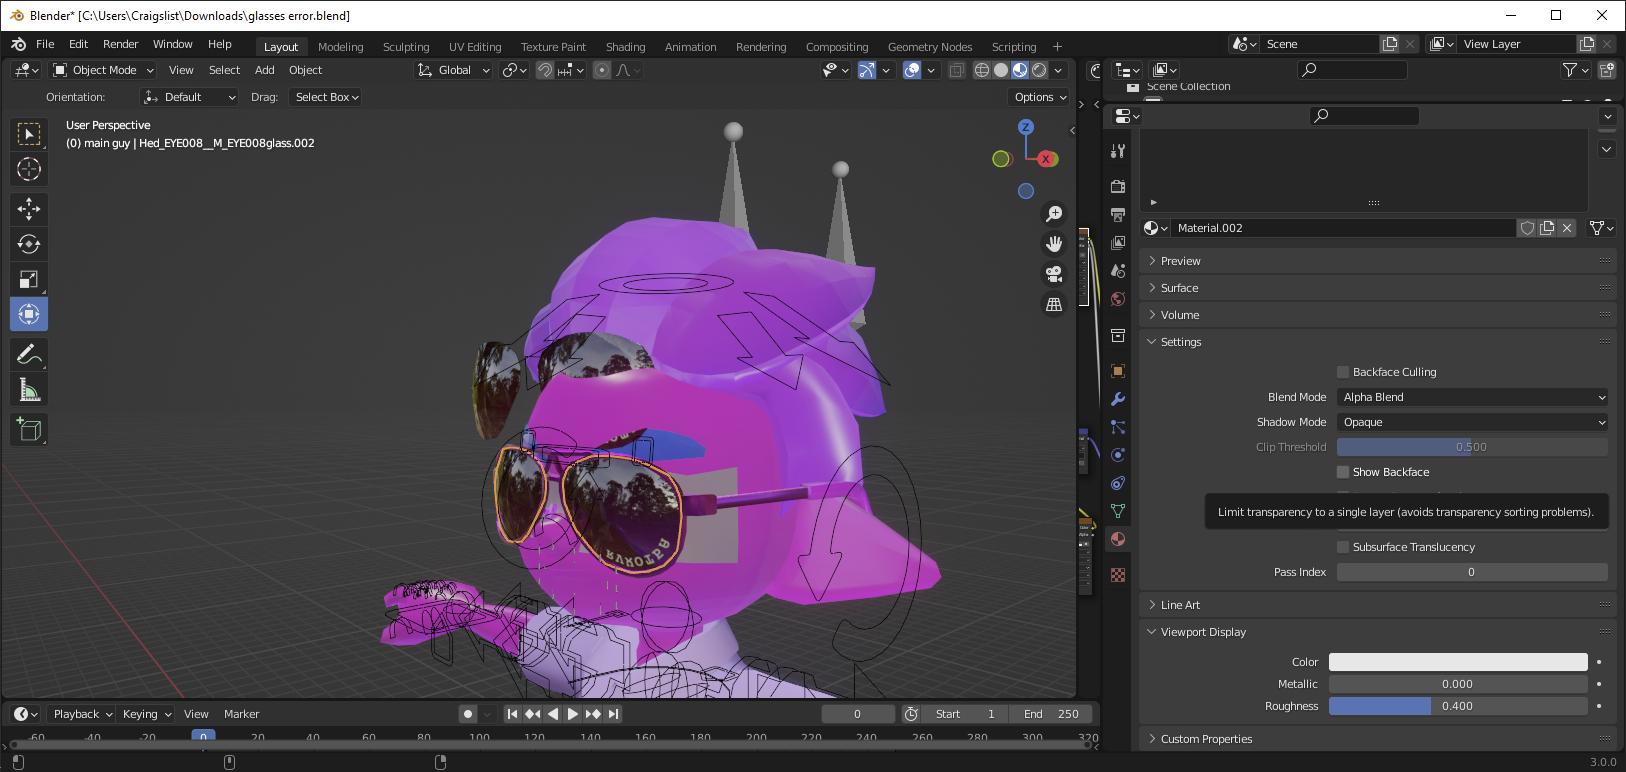Image resolution: width=1626 pixels, height=772 pixels.
Task: Open the timeline Playback popover
Action: pos(82,714)
